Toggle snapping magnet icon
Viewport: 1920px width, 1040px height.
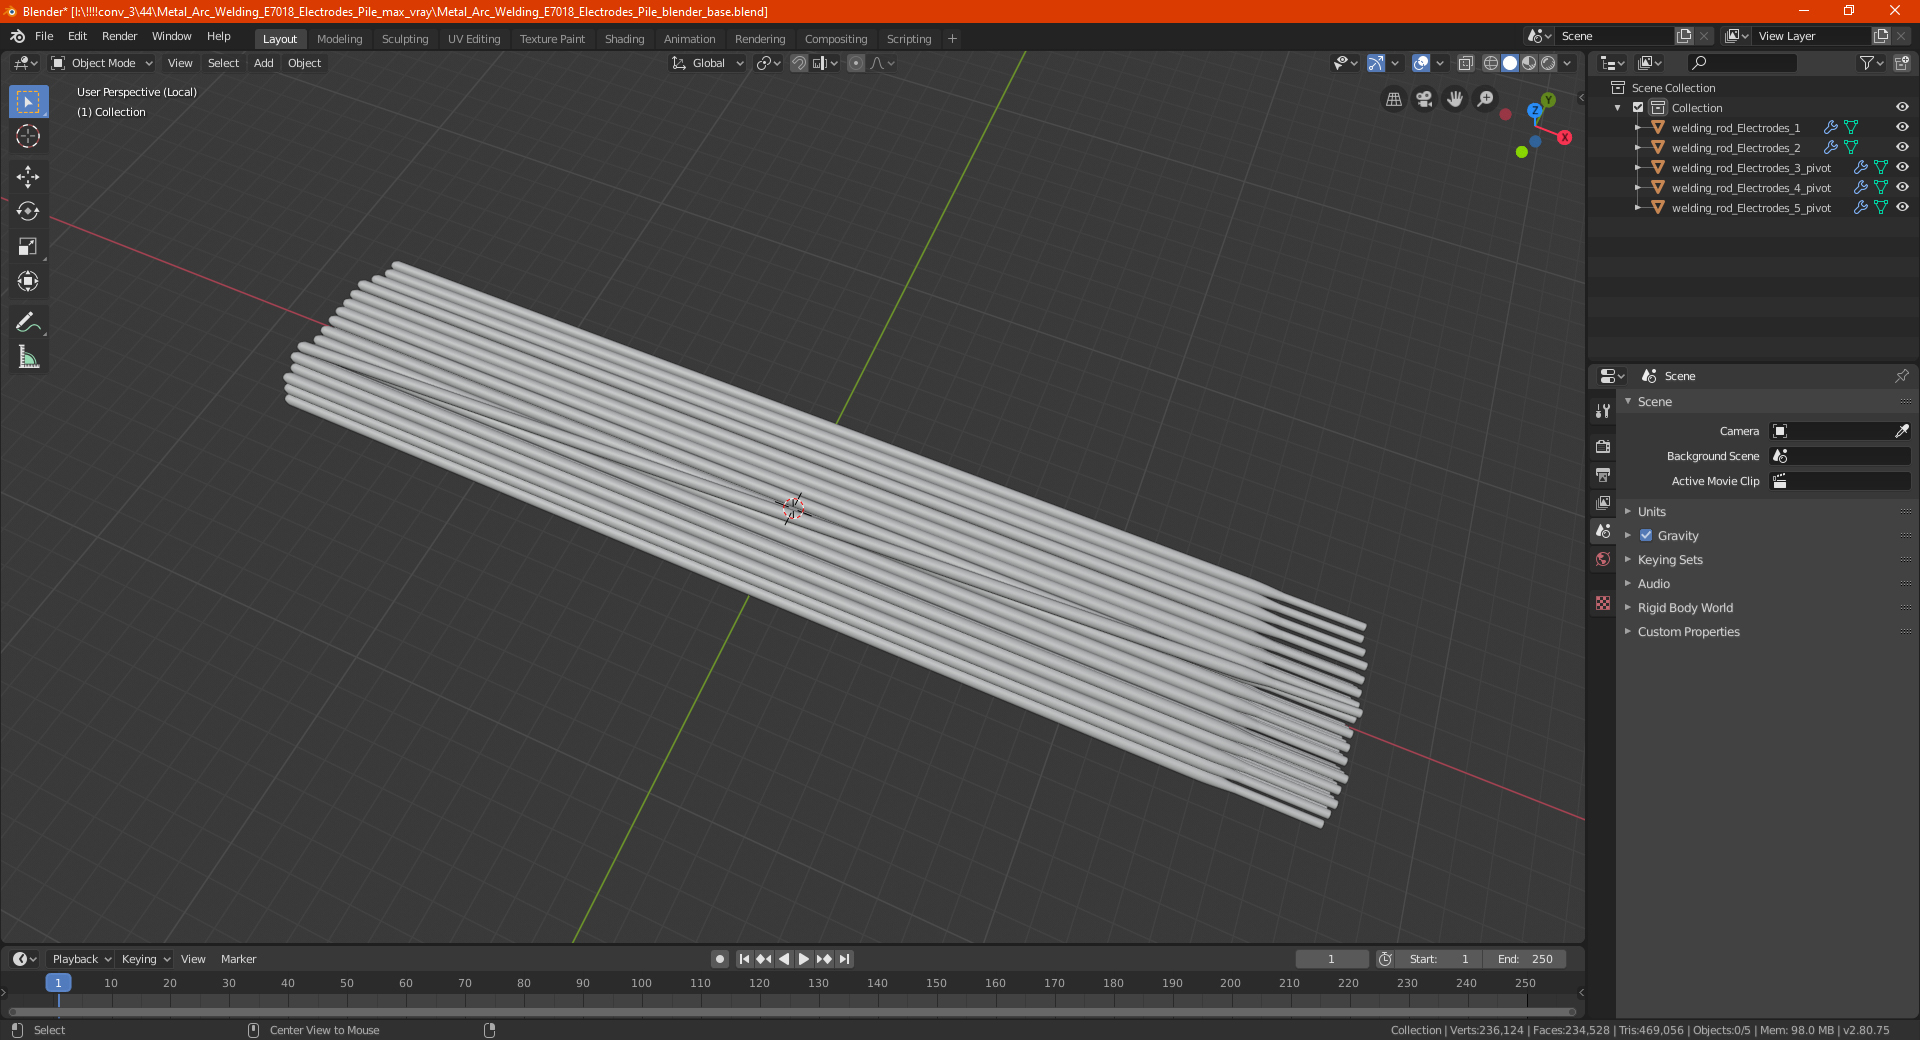tap(798, 63)
